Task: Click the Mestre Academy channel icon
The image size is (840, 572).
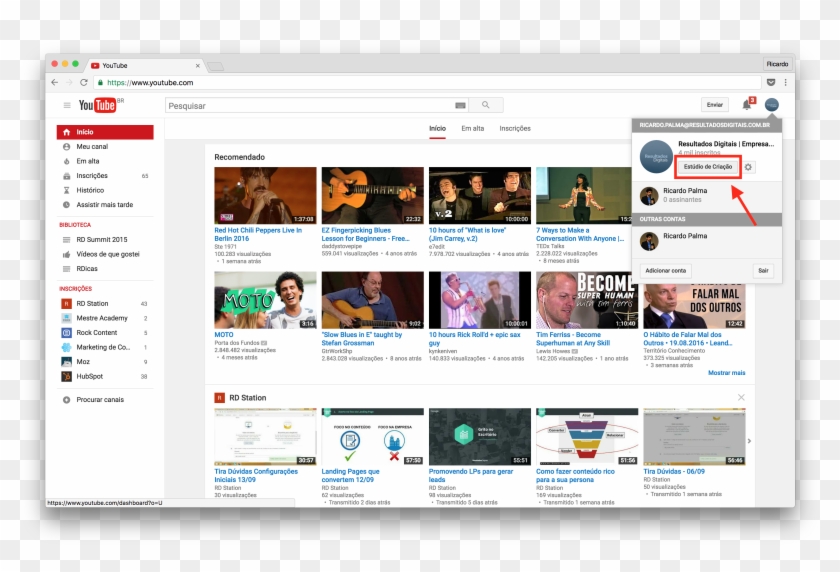Action: pyautogui.click(x=66, y=318)
